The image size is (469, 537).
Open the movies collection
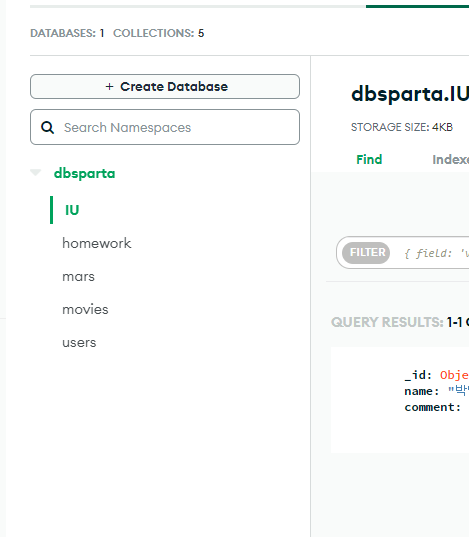85,310
